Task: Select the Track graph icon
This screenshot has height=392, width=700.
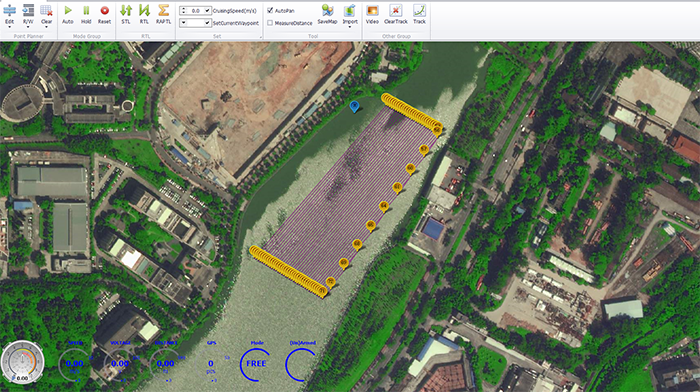Action: click(x=419, y=10)
